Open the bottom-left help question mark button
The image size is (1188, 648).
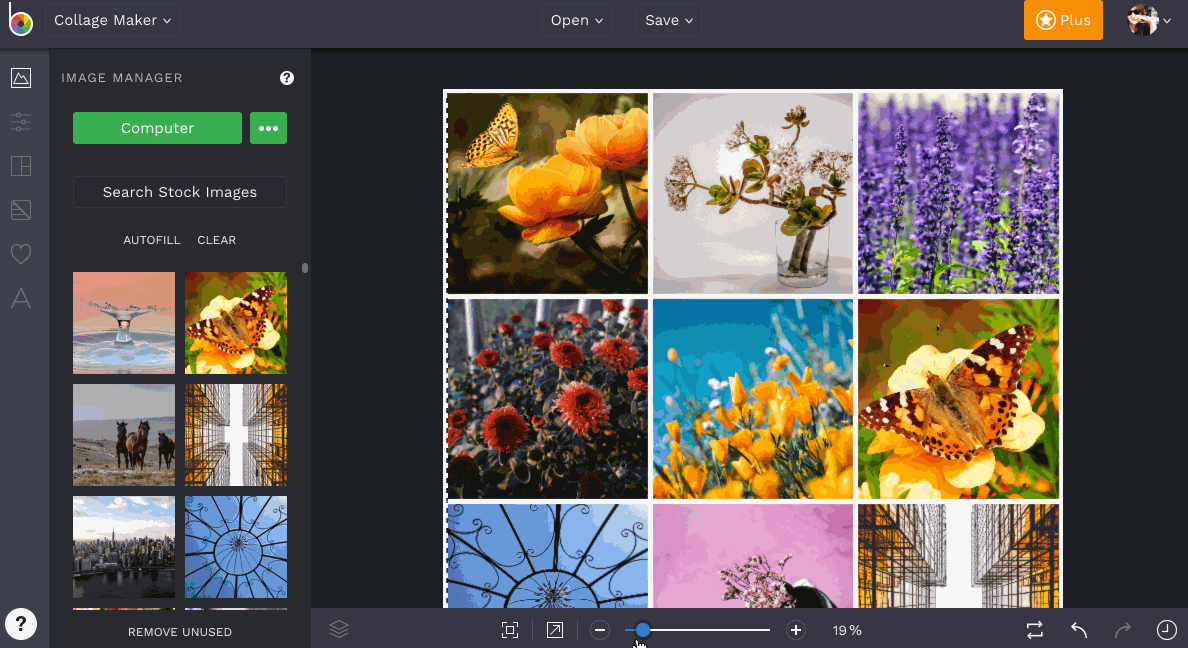coord(21,625)
